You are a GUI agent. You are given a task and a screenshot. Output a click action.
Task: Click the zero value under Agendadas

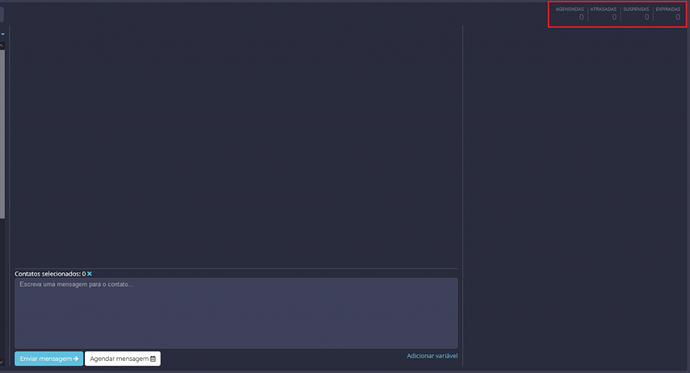click(x=581, y=17)
